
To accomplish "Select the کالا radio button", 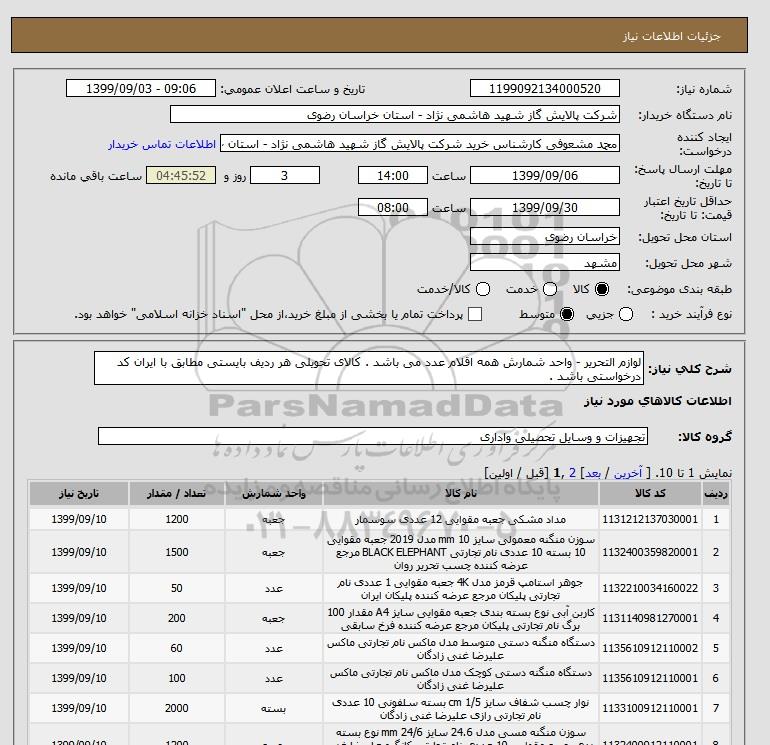I will [x=602, y=289].
